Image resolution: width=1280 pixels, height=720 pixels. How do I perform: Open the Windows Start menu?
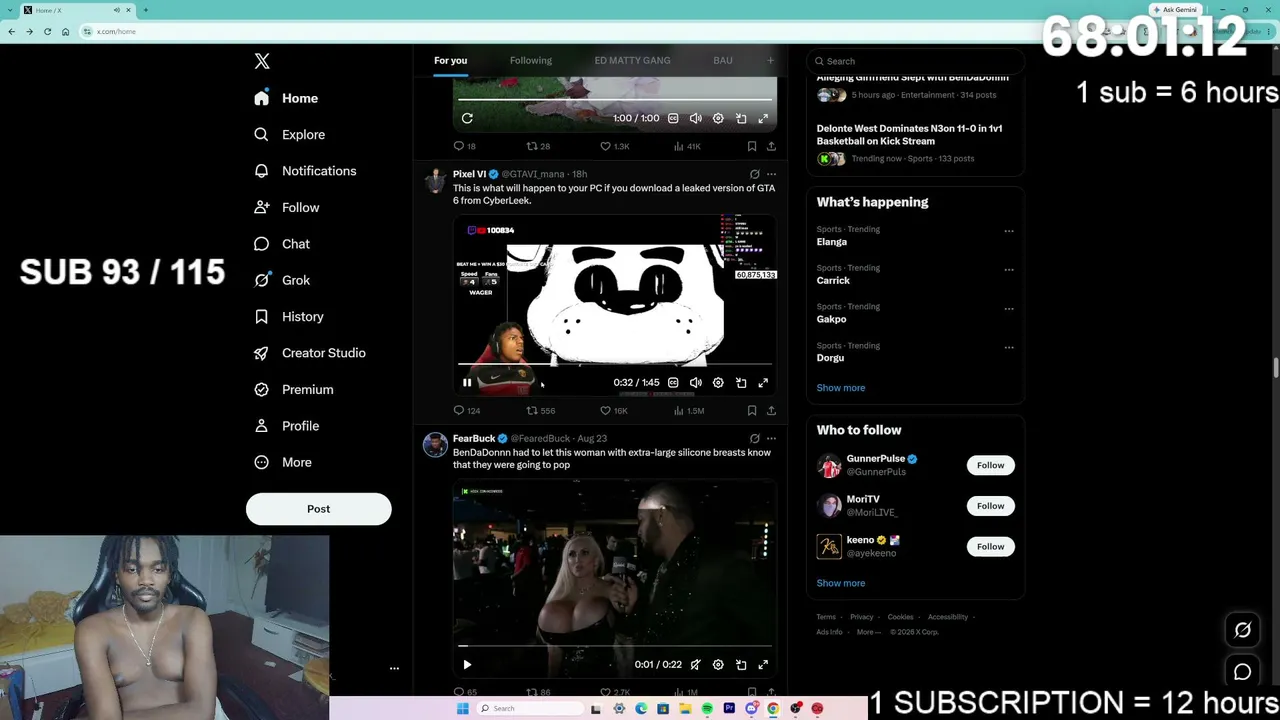[462, 709]
